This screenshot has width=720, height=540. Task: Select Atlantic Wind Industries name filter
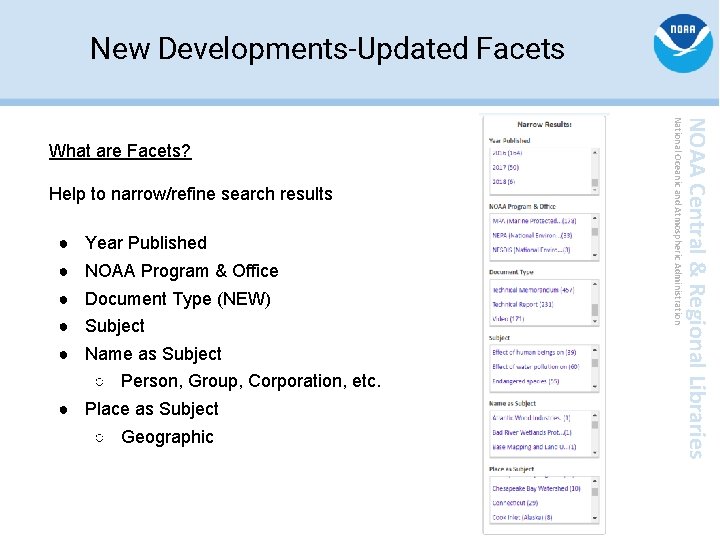coord(531,418)
